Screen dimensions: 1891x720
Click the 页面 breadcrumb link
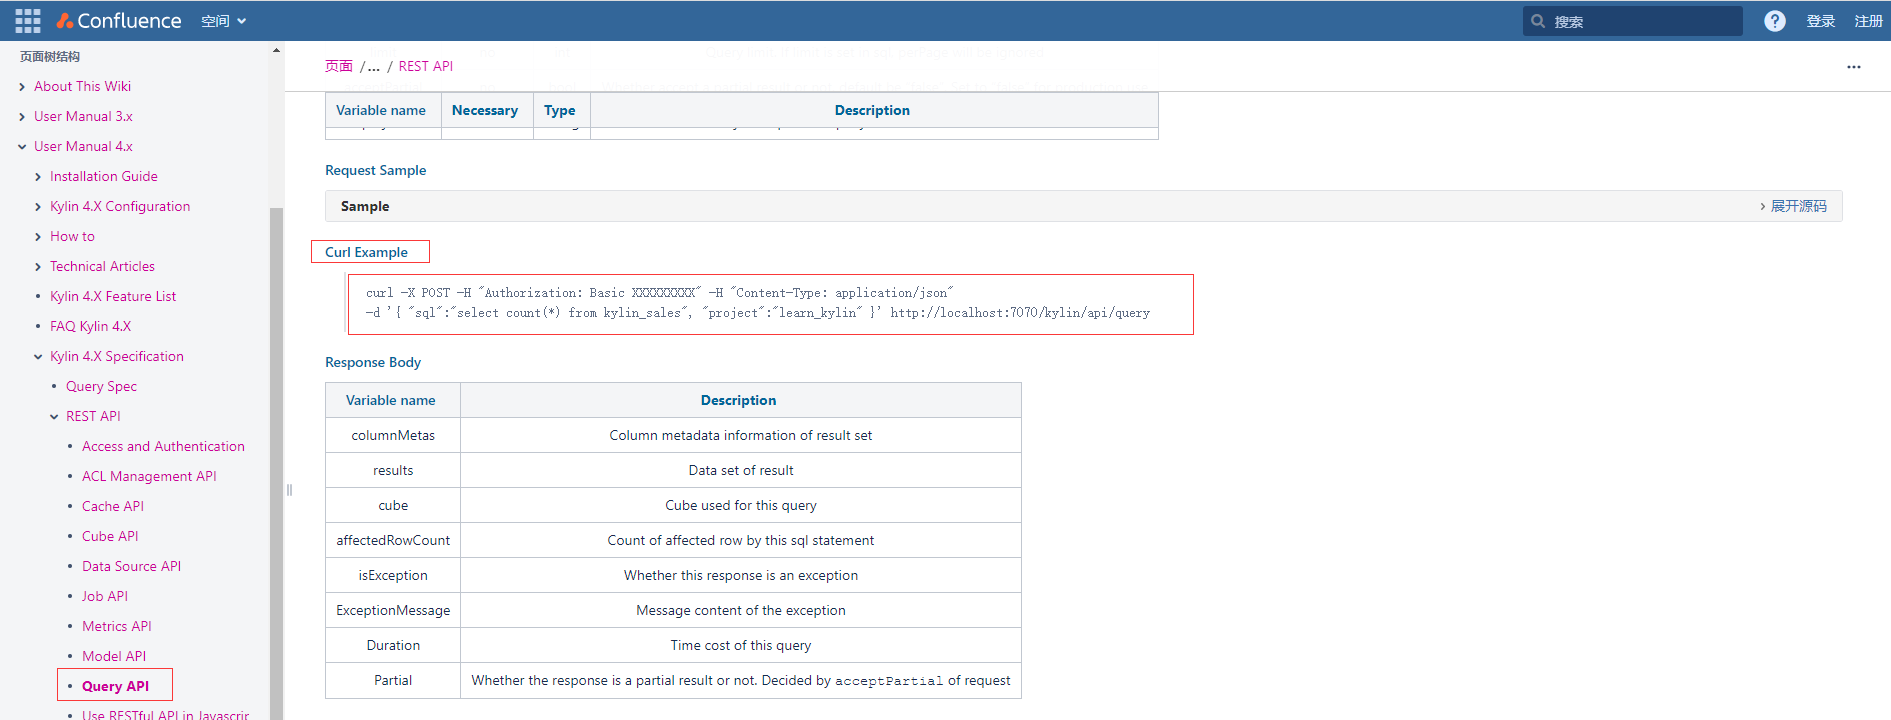pyautogui.click(x=339, y=66)
